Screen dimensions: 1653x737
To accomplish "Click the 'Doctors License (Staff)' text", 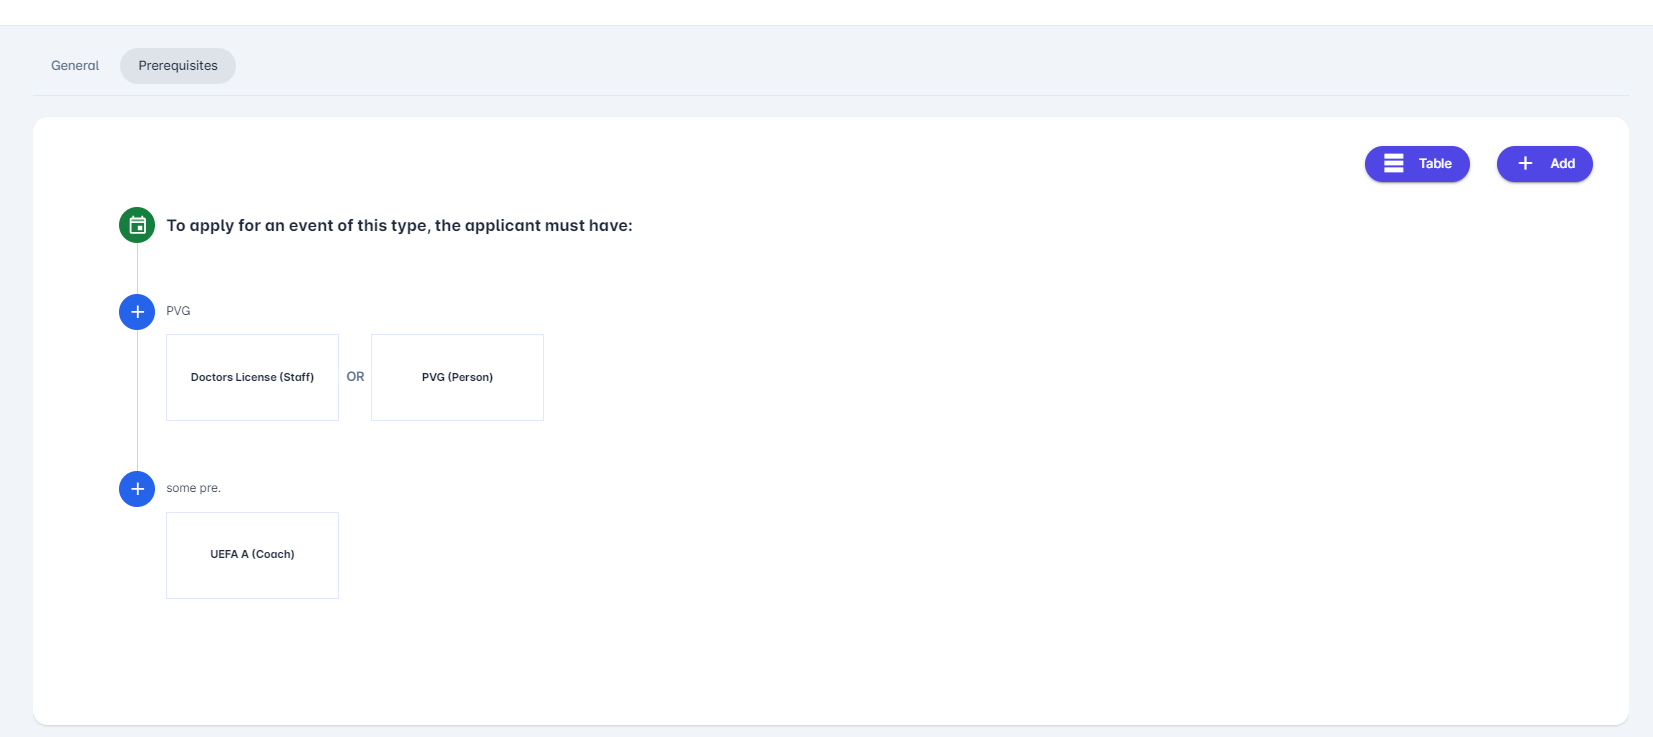I will (252, 377).
